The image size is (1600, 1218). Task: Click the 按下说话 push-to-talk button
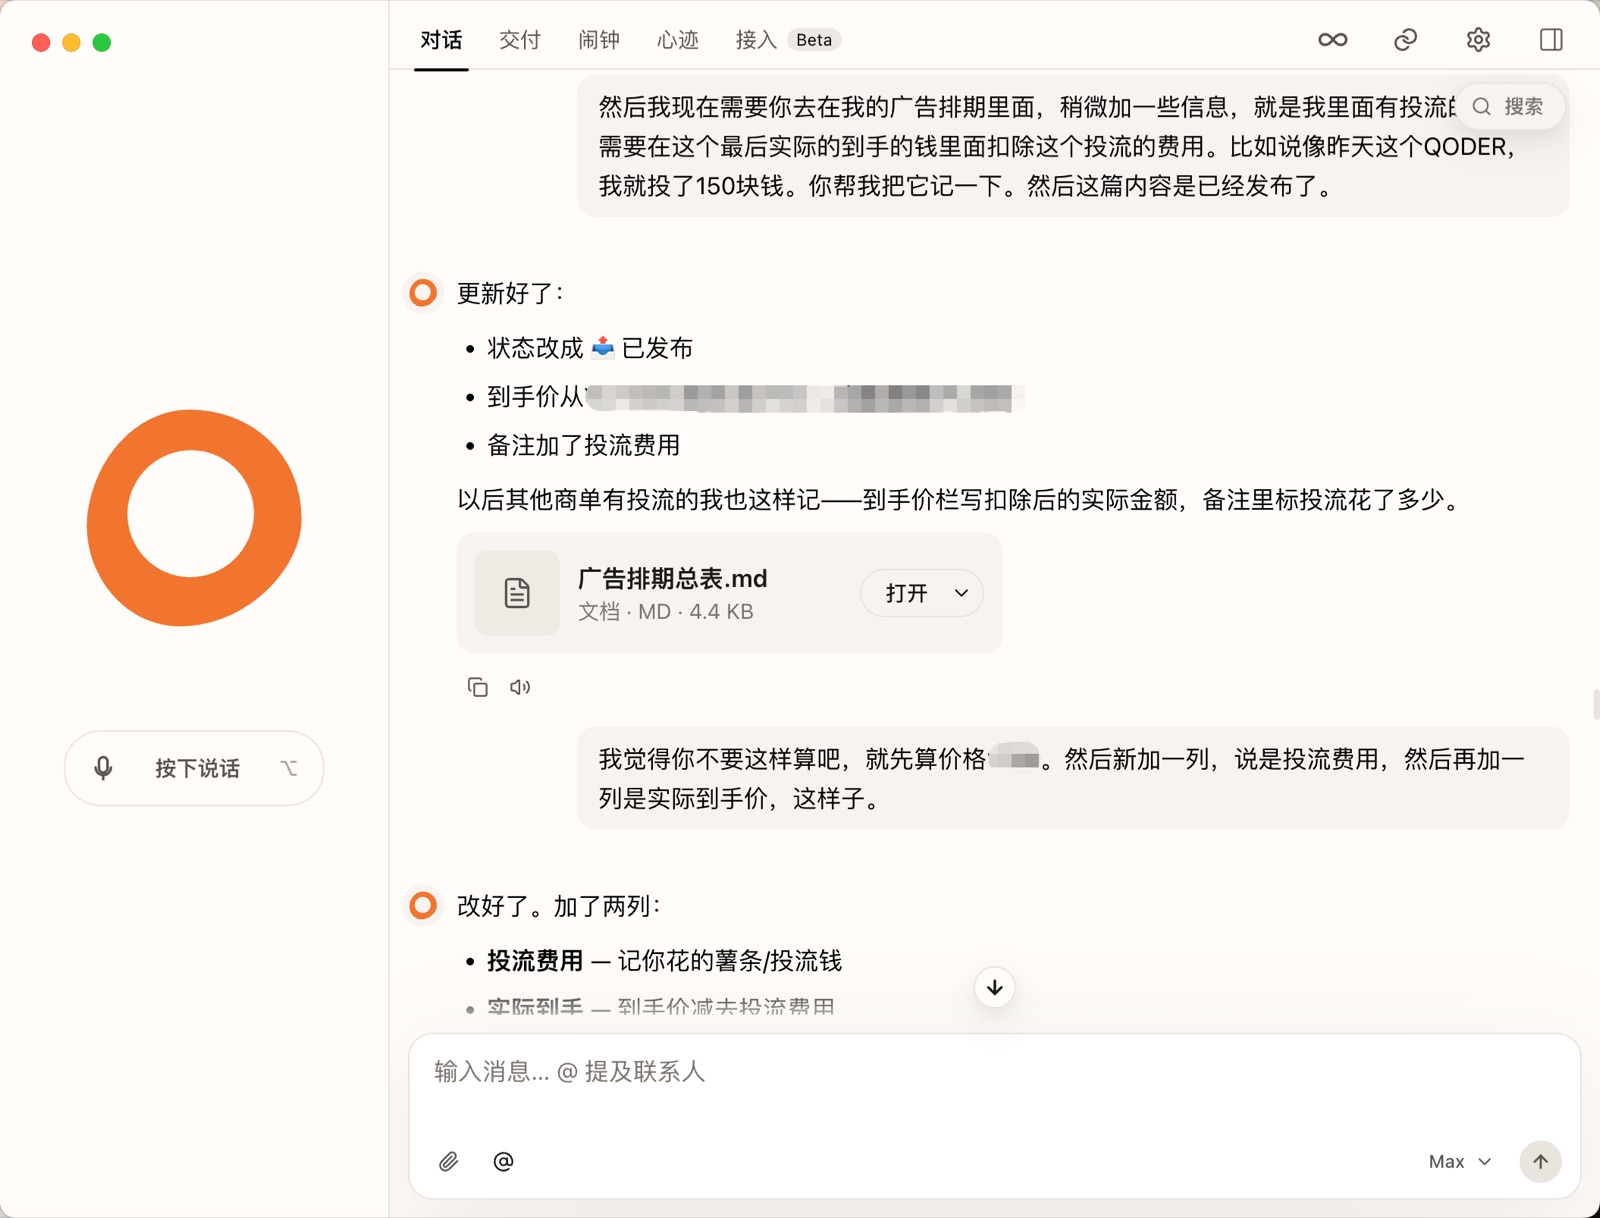pos(194,768)
